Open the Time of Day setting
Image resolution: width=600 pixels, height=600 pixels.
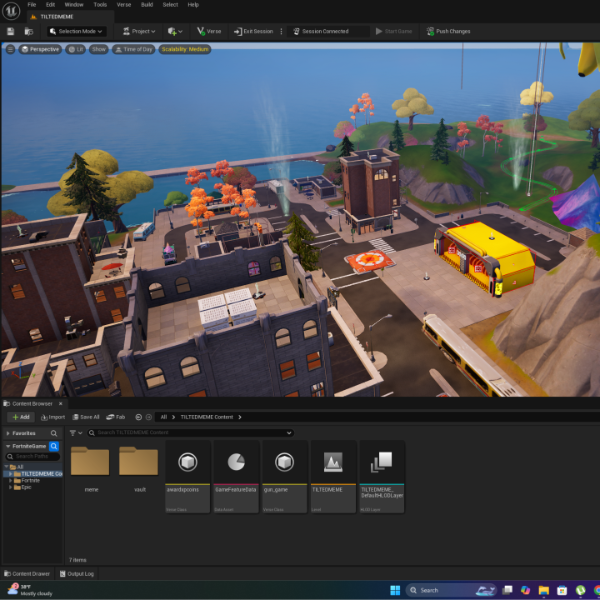(134, 49)
